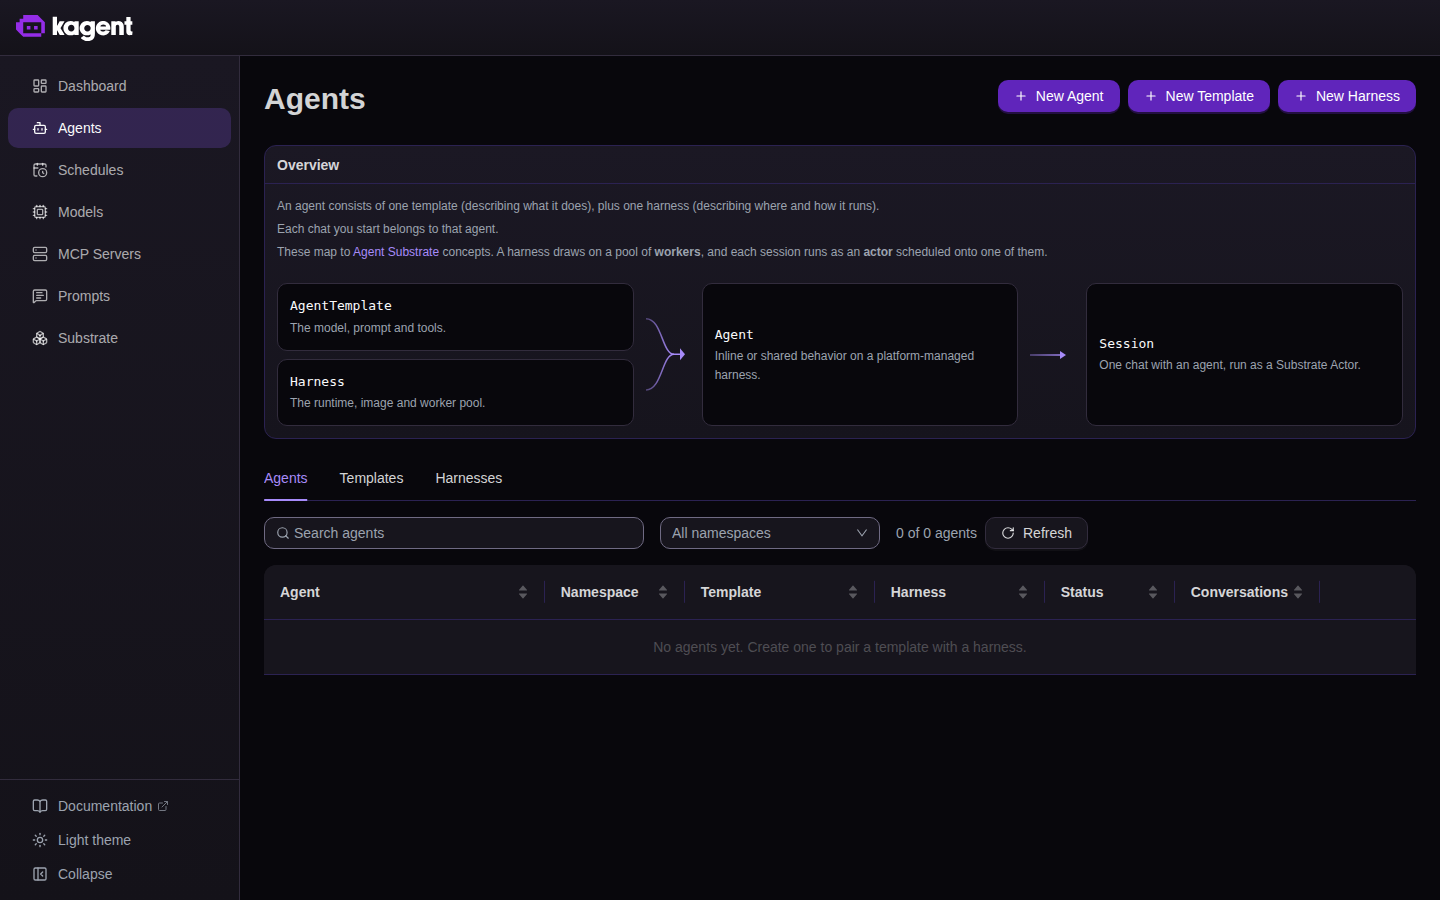
Task: Open the All namespaces dropdown
Action: click(x=770, y=533)
